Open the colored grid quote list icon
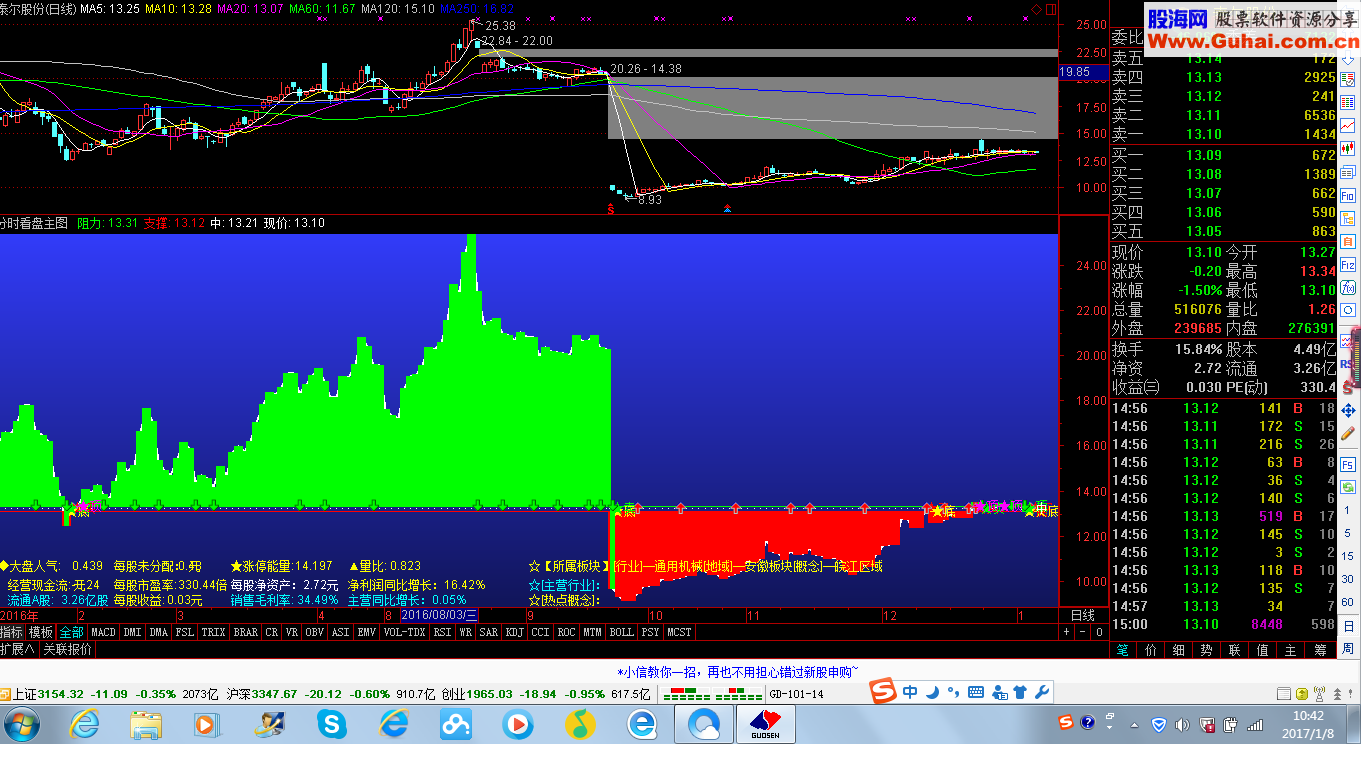 click(1348, 102)
